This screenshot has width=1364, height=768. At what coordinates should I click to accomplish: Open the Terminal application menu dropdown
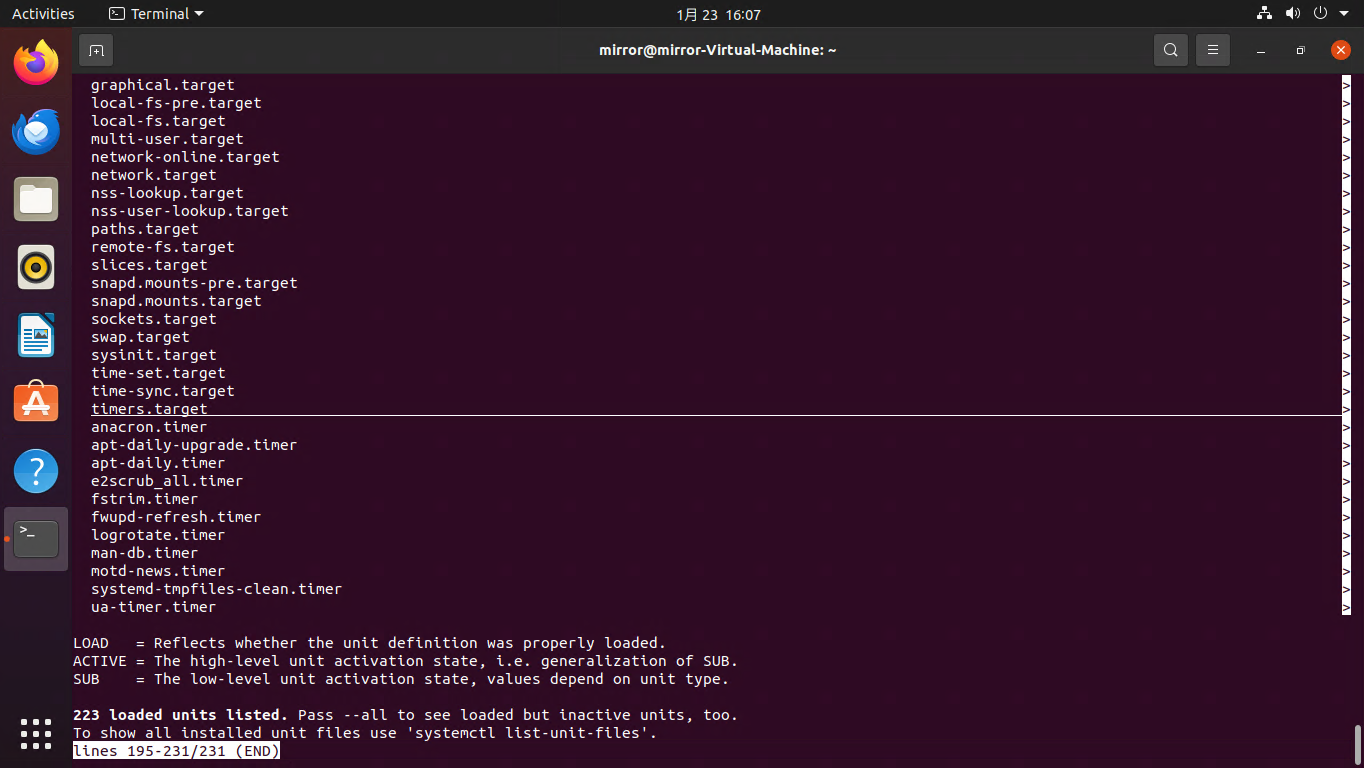pos(155,13)
